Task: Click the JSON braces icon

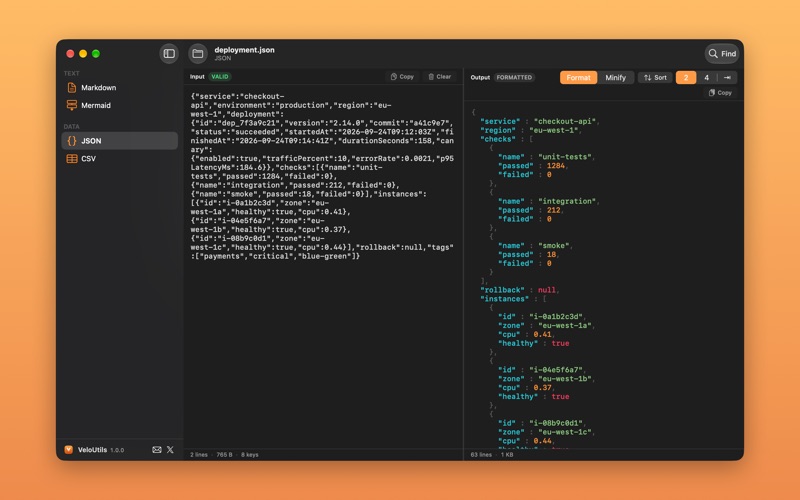Action: (x=72, y=141)
